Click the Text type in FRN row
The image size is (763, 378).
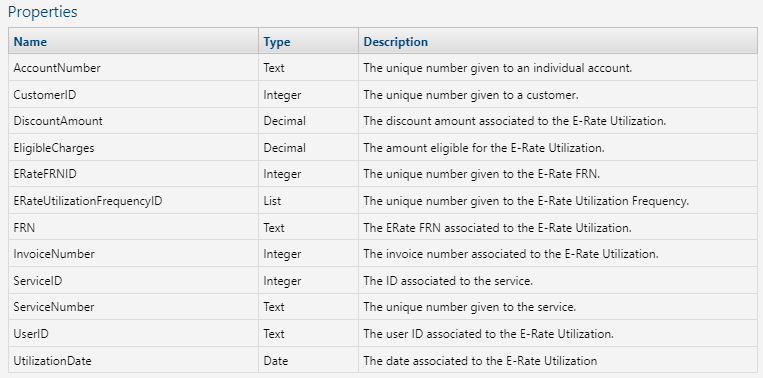[274, 228]
